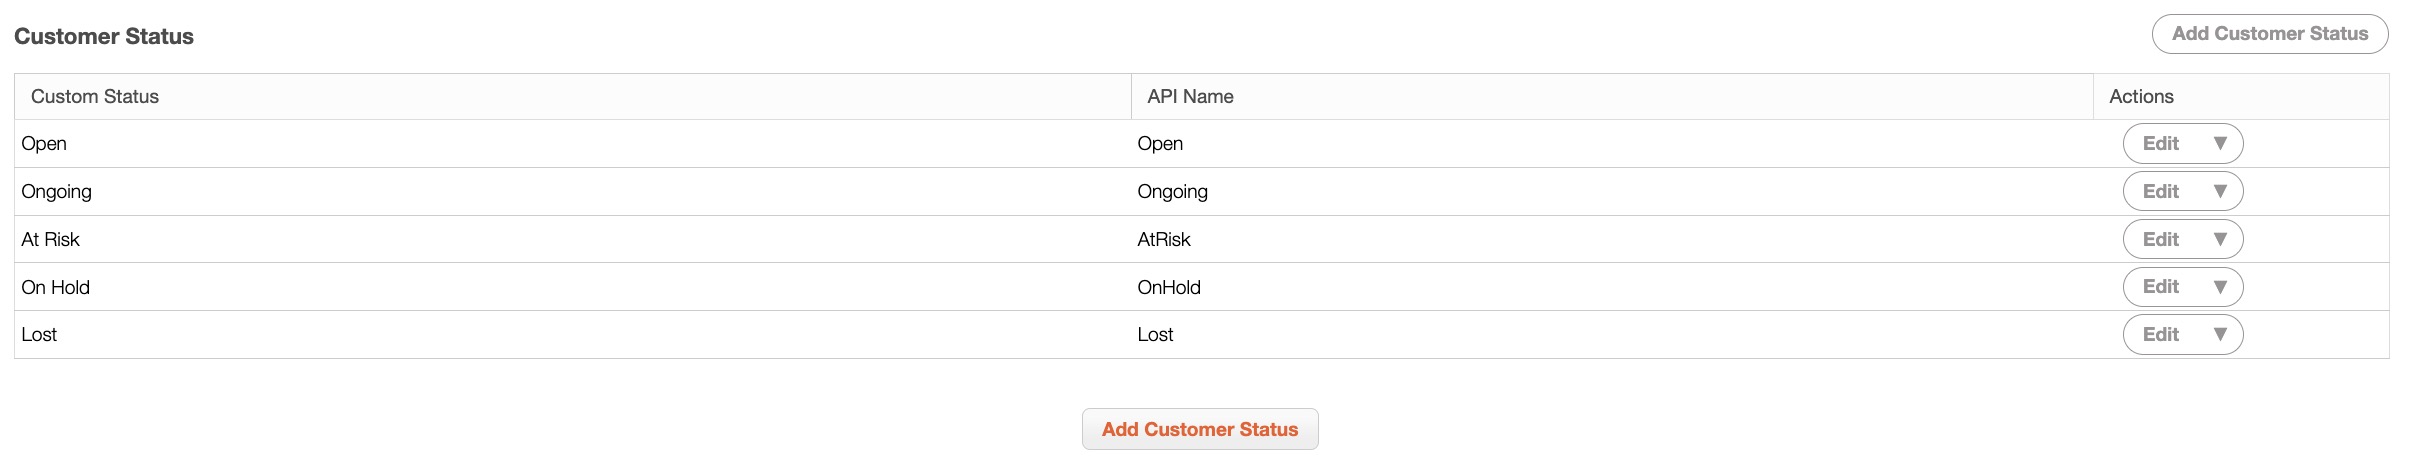Click the top-right Add Customer Status button
This screenshot has height=464, width=2412.
coord(2269,34)
